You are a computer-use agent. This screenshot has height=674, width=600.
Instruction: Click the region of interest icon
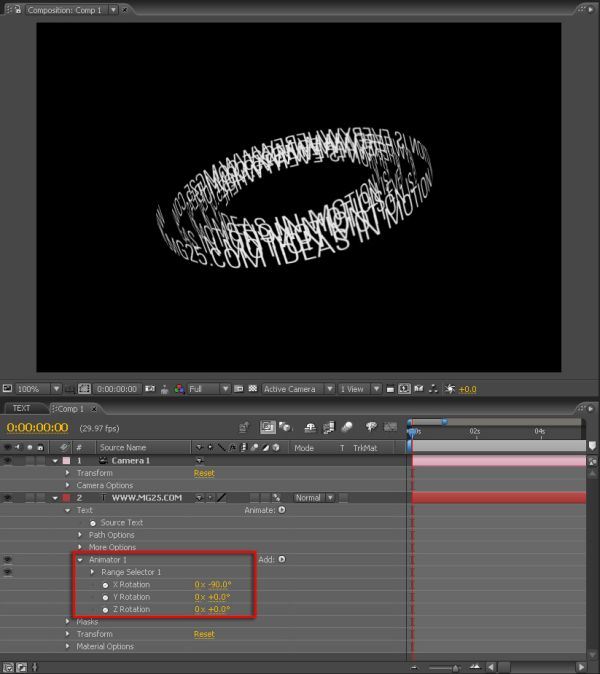point(239,389)
